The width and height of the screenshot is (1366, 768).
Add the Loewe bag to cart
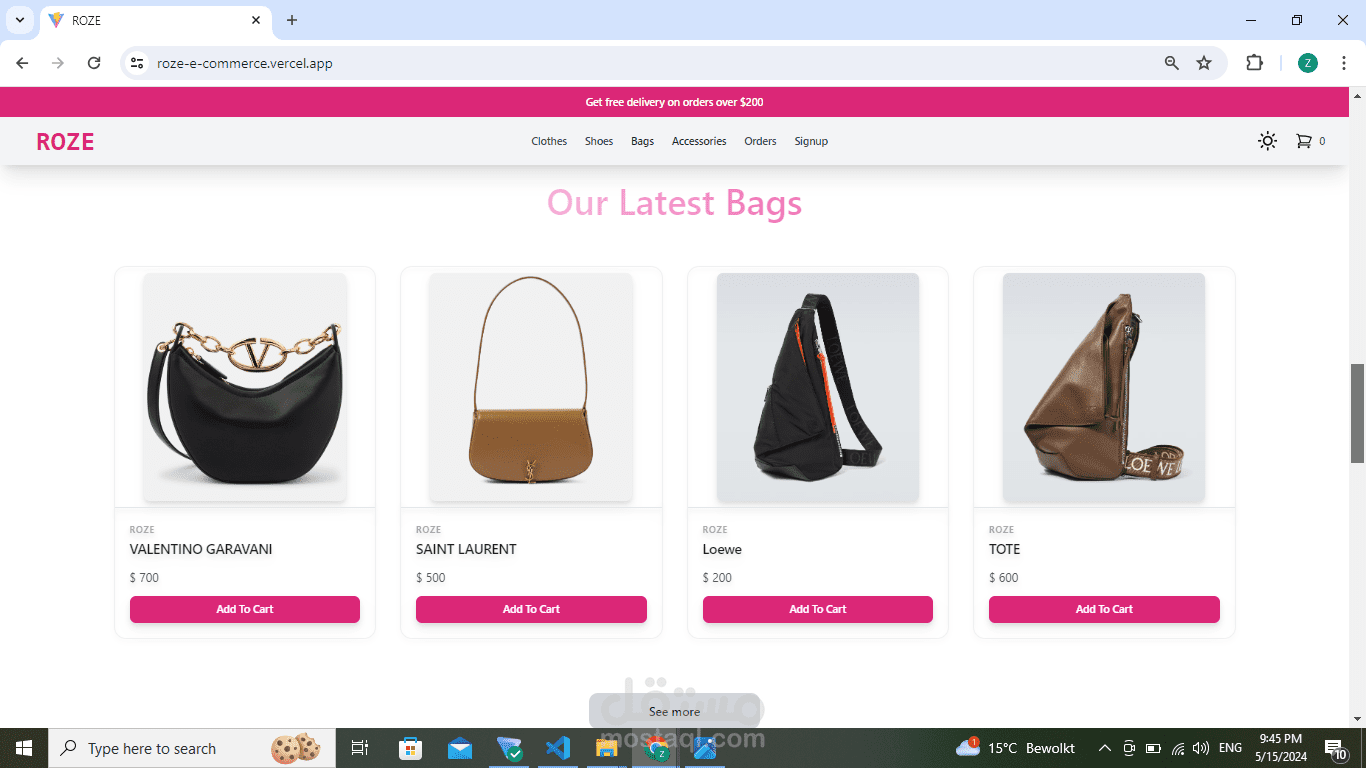[818, 609]
